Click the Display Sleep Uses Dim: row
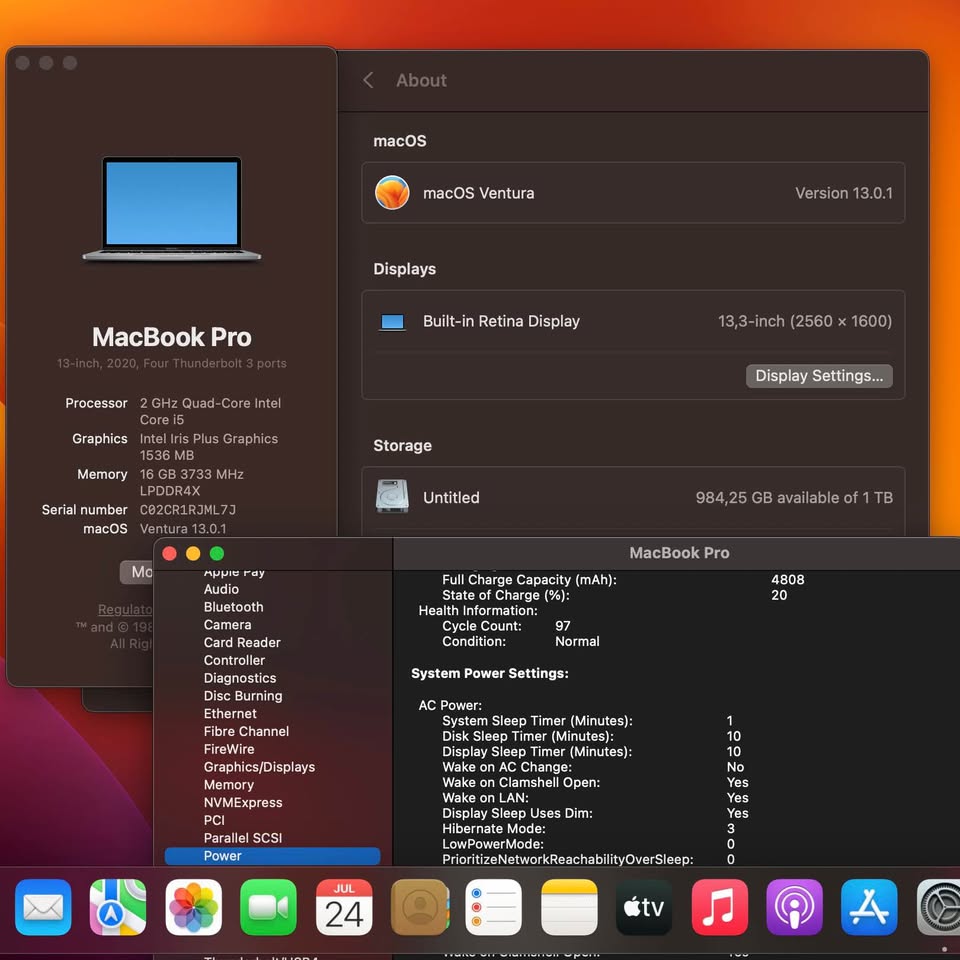The height and width of the screenshot is (960, 960). point(595,812)
